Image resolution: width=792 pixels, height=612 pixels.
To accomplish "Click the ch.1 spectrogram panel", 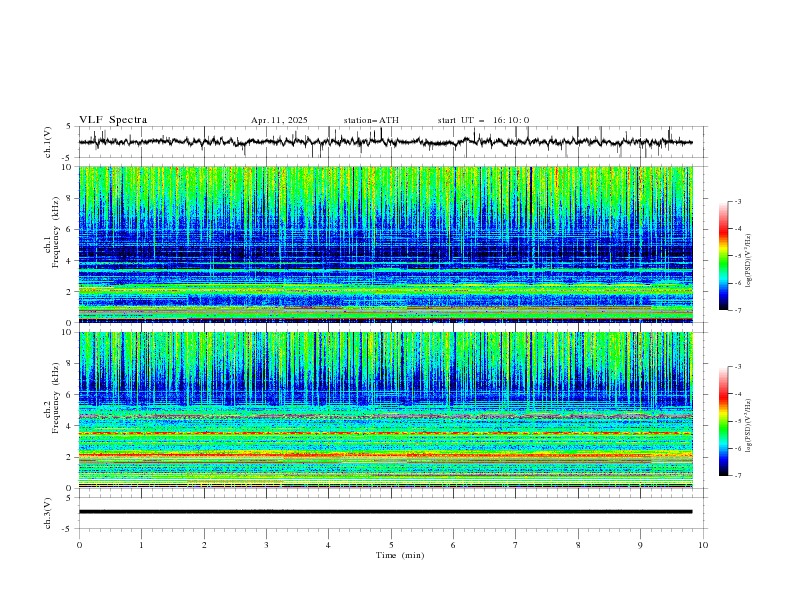I will (386, 244).
